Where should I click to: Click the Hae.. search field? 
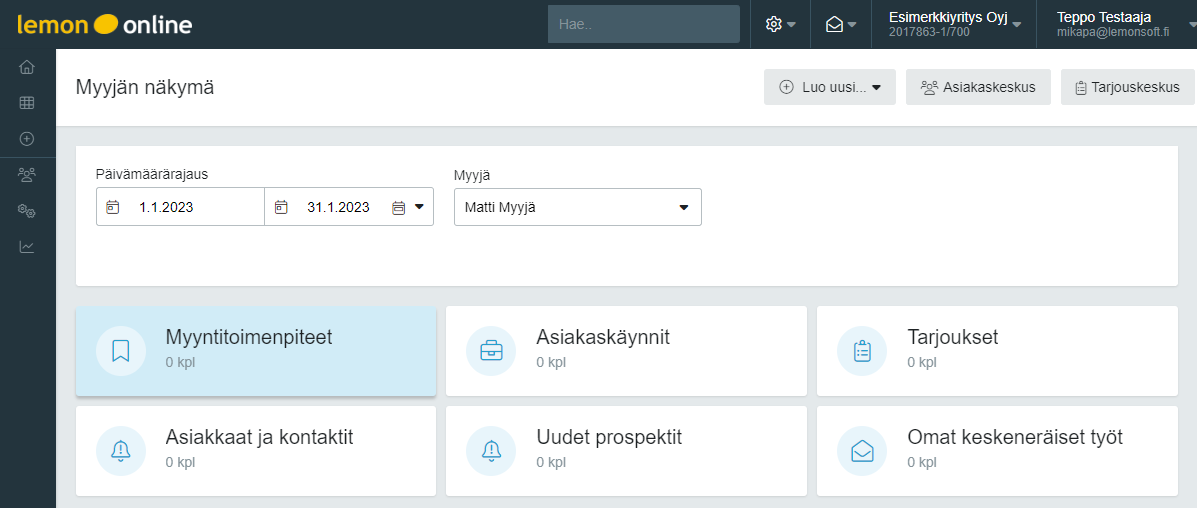point(644,24)
